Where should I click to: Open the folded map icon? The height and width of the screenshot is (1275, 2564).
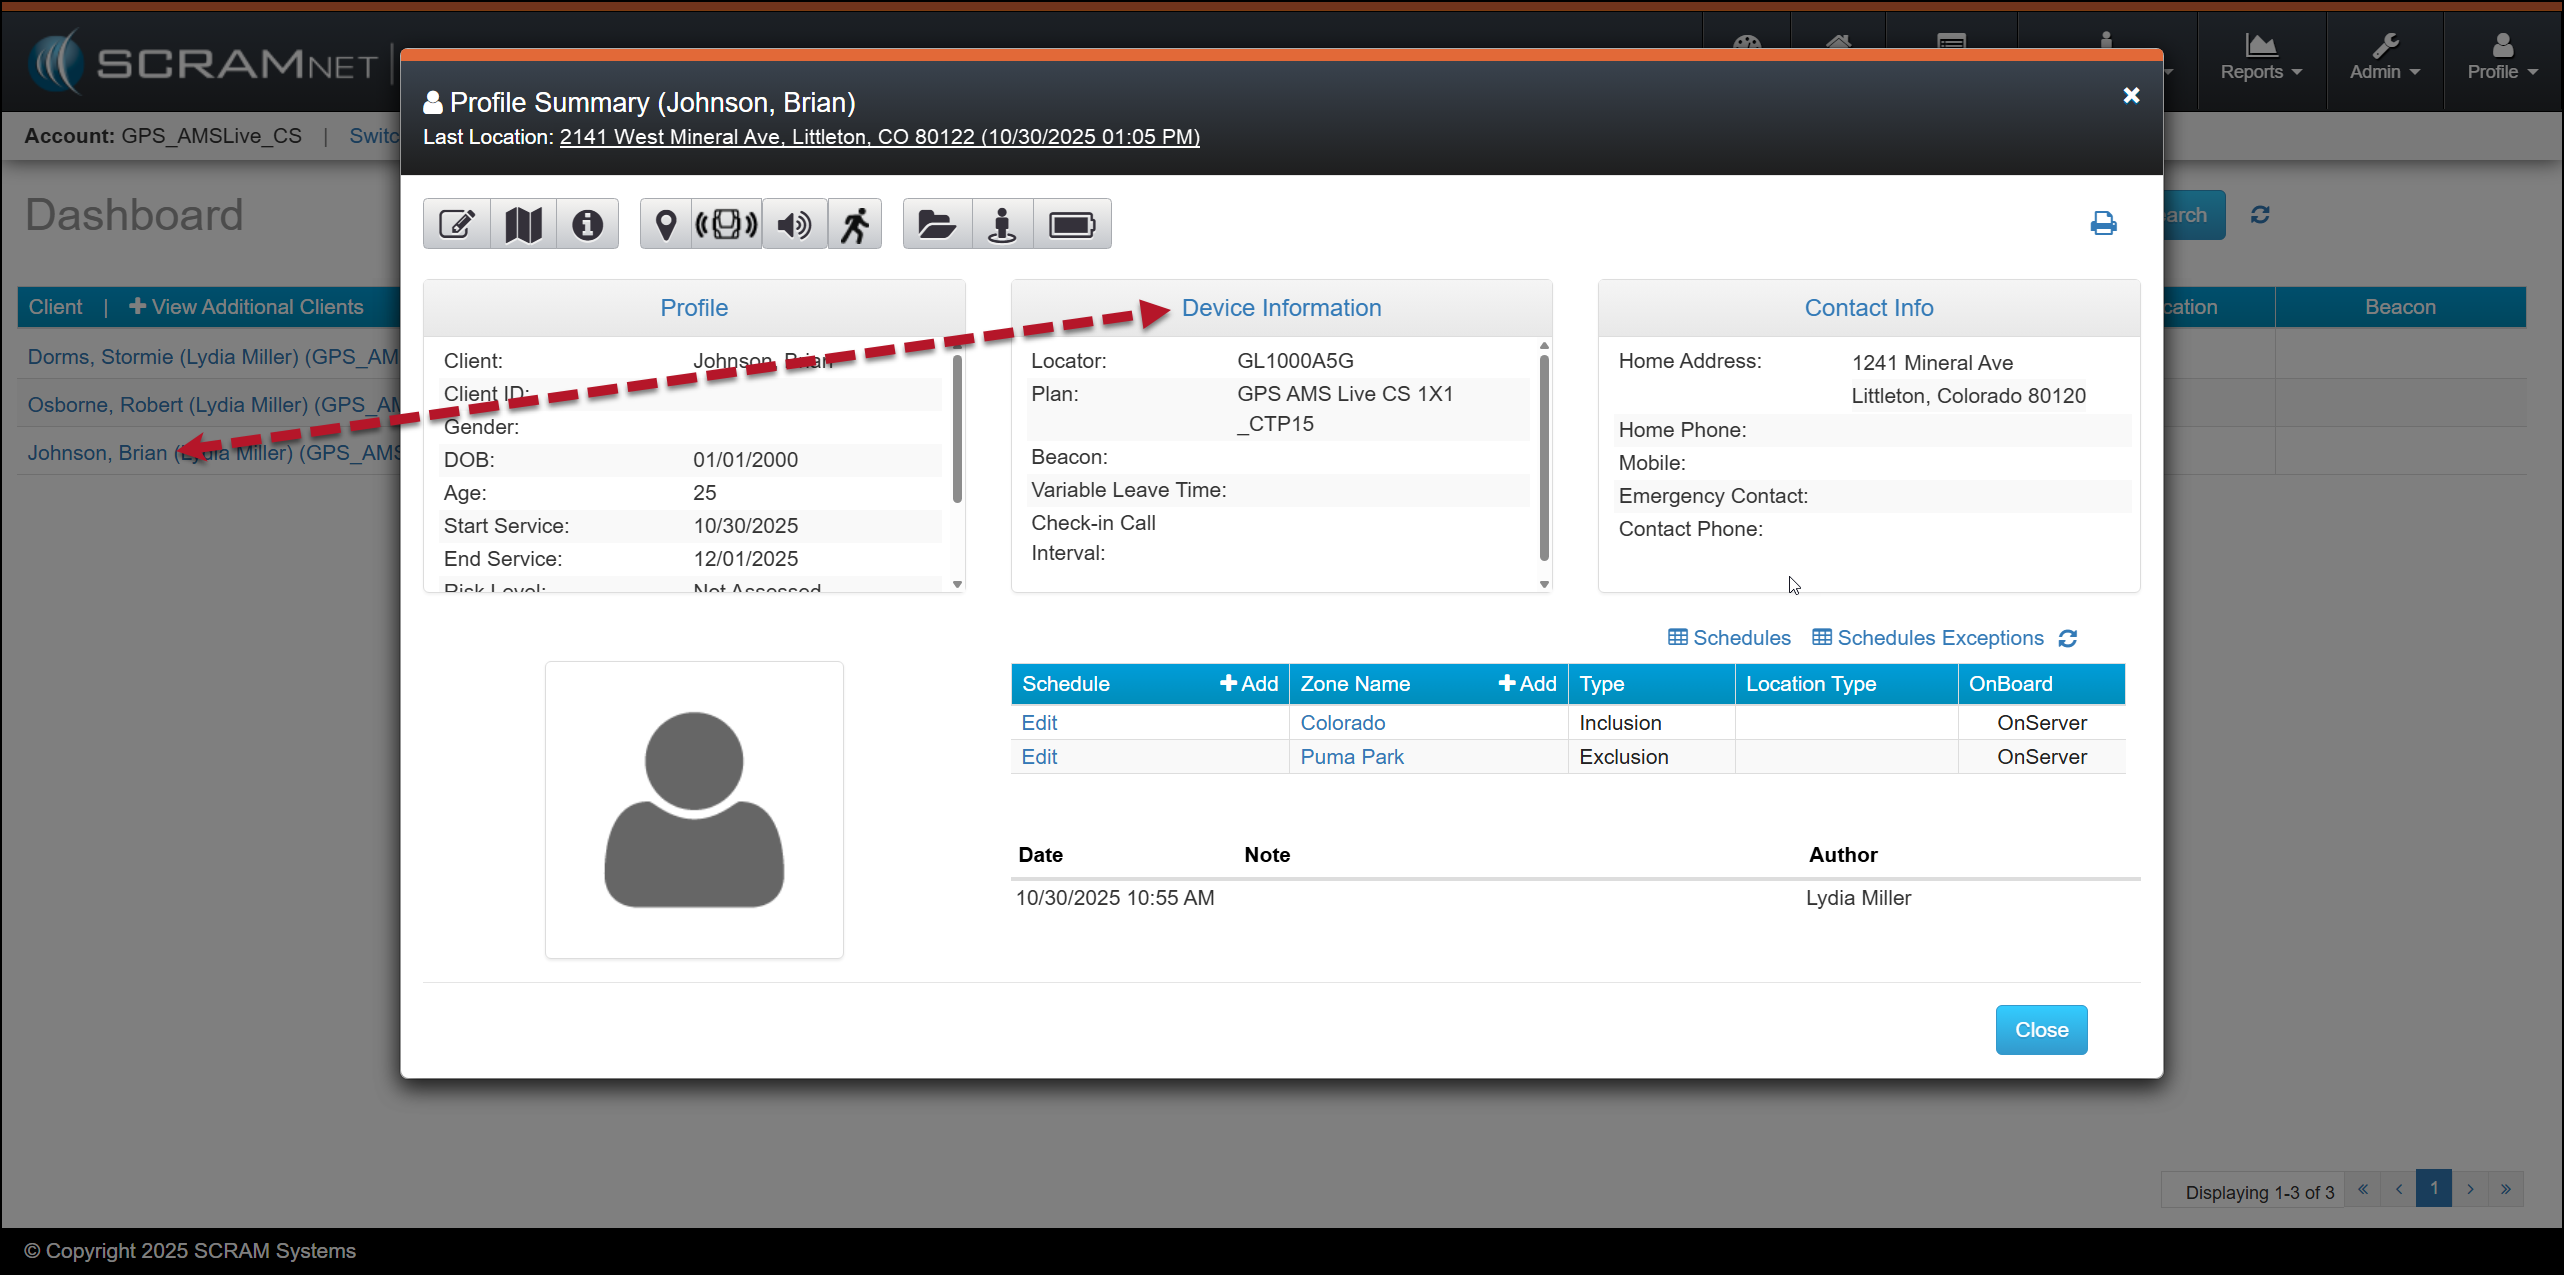point(523,224)
